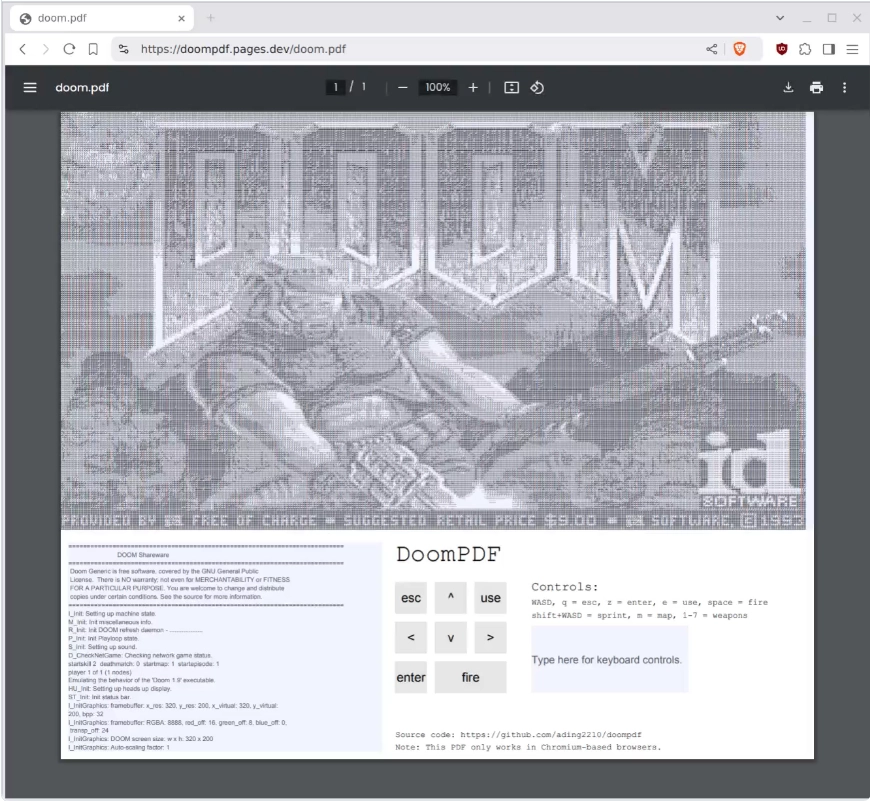Reload the page

coord(69,49)
